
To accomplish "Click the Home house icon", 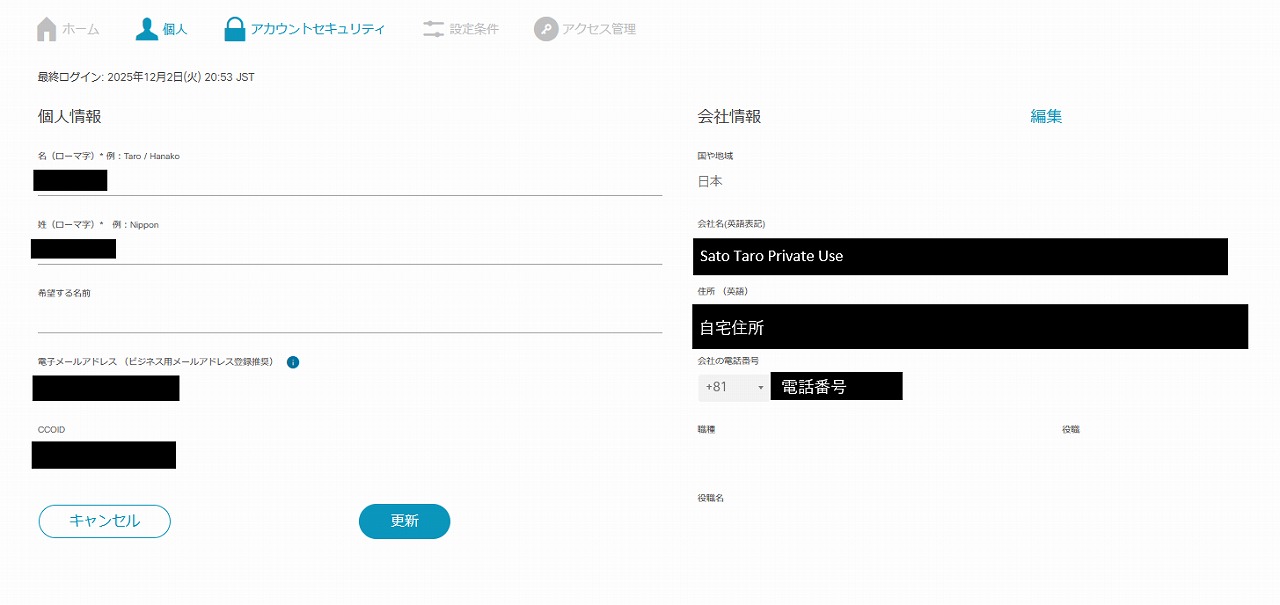I will pos(46,29).
